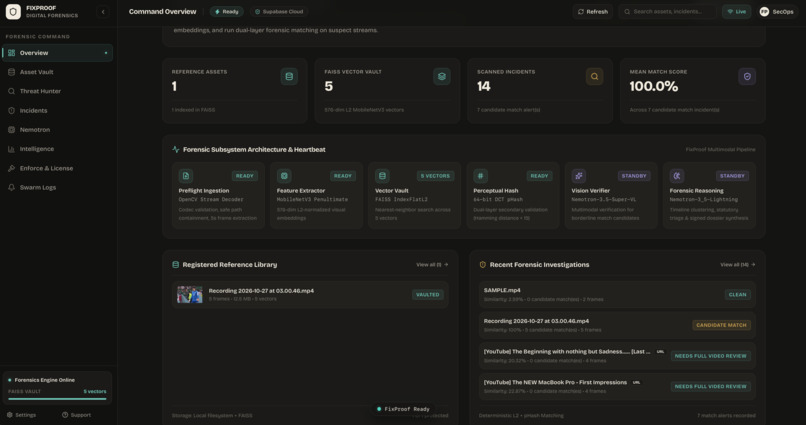Click the Enforce & License key icon

pos(11,168)
